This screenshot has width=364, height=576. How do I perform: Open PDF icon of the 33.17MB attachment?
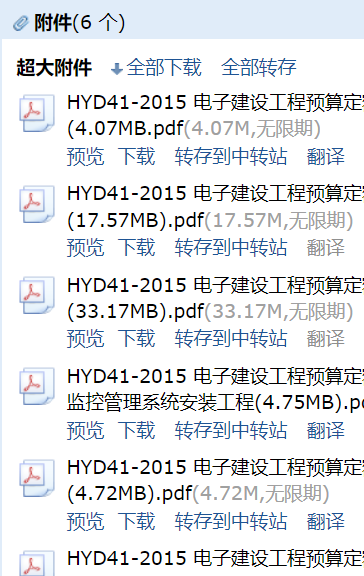[37, 295]
